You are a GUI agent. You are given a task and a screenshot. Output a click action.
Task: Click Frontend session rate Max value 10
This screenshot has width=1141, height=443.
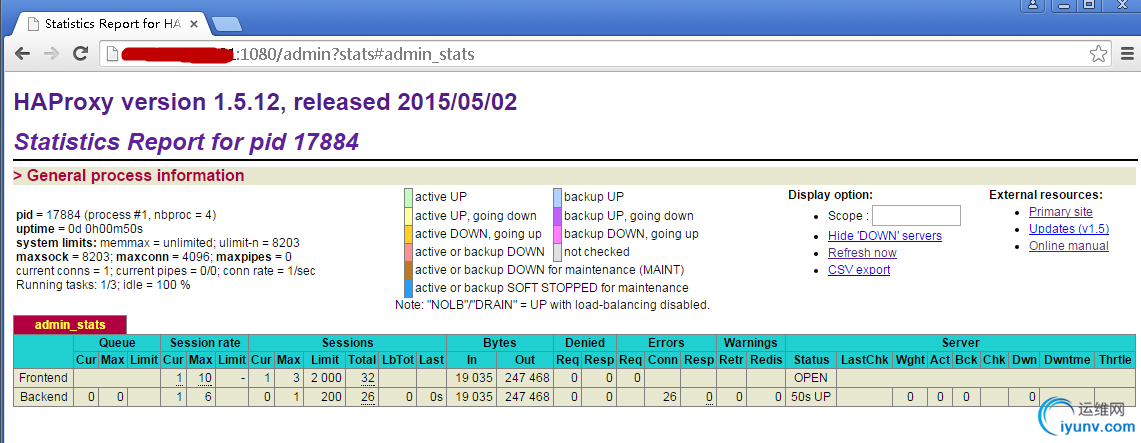pyautogui.click(x=204, y=378)
